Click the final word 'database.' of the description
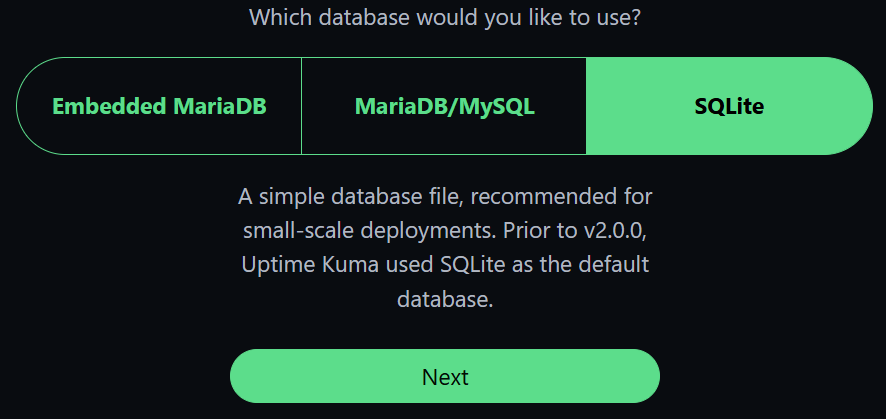 pos(445,299)
